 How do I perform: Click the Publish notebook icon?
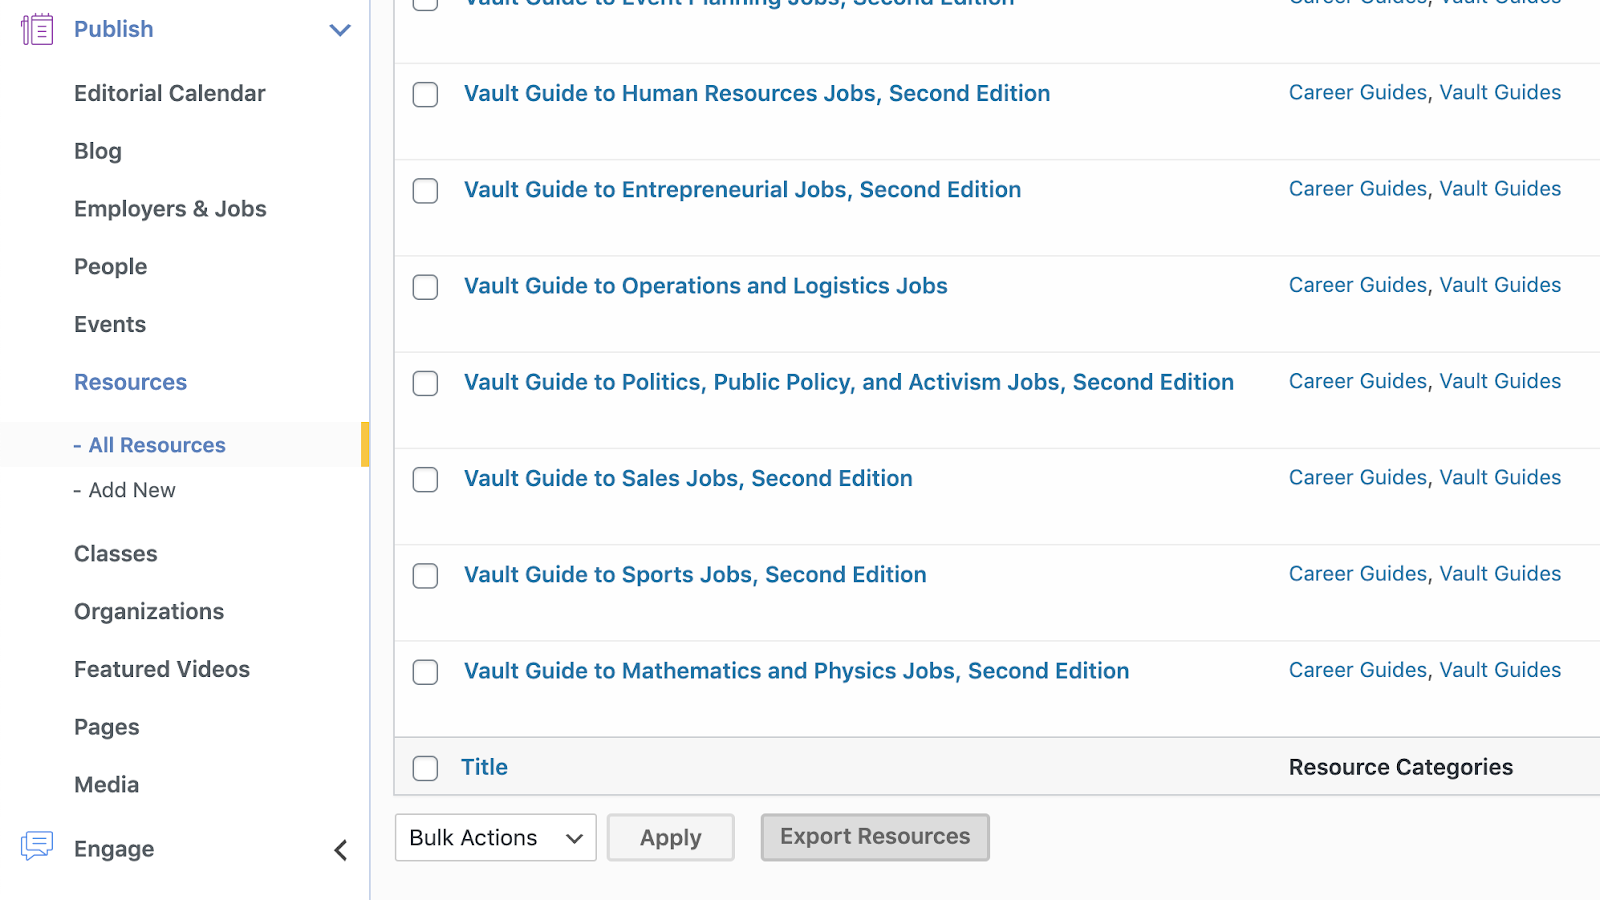click(37, 30)
